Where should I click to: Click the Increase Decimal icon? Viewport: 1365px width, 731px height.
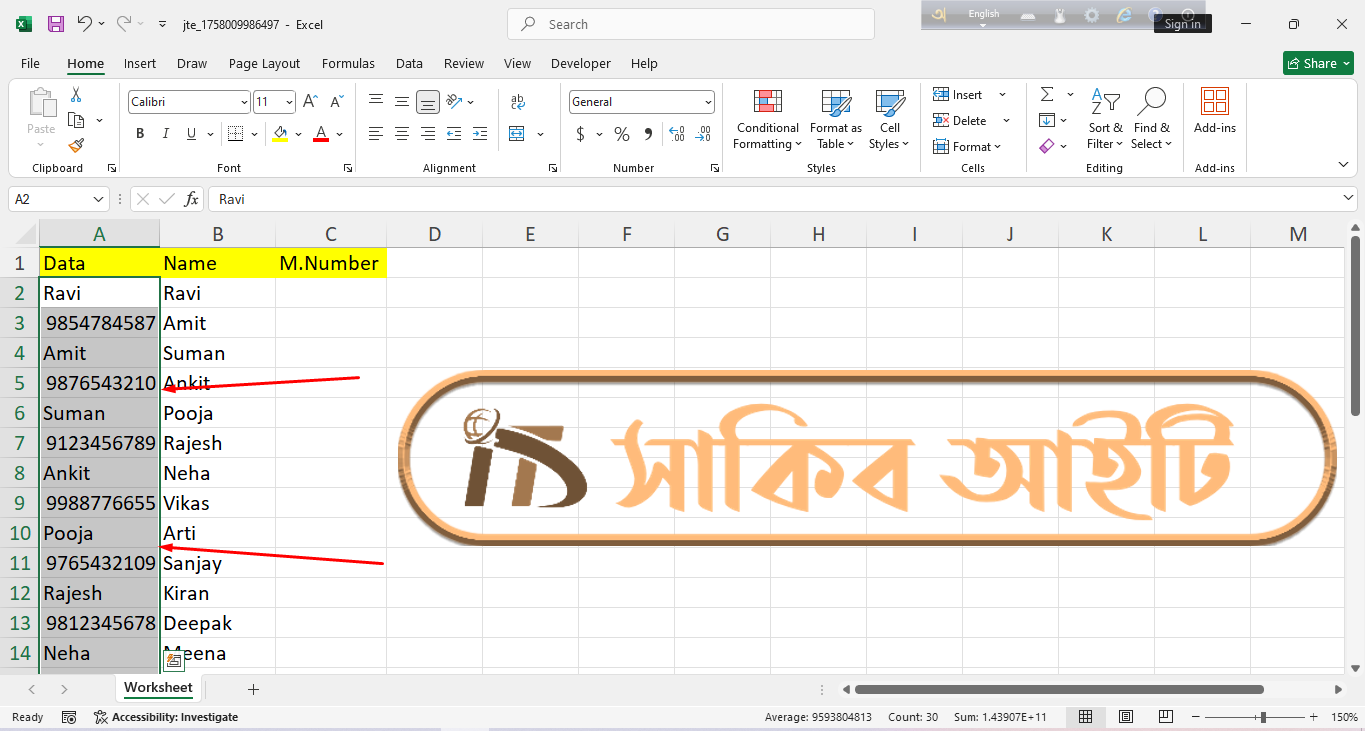[677, 134]
